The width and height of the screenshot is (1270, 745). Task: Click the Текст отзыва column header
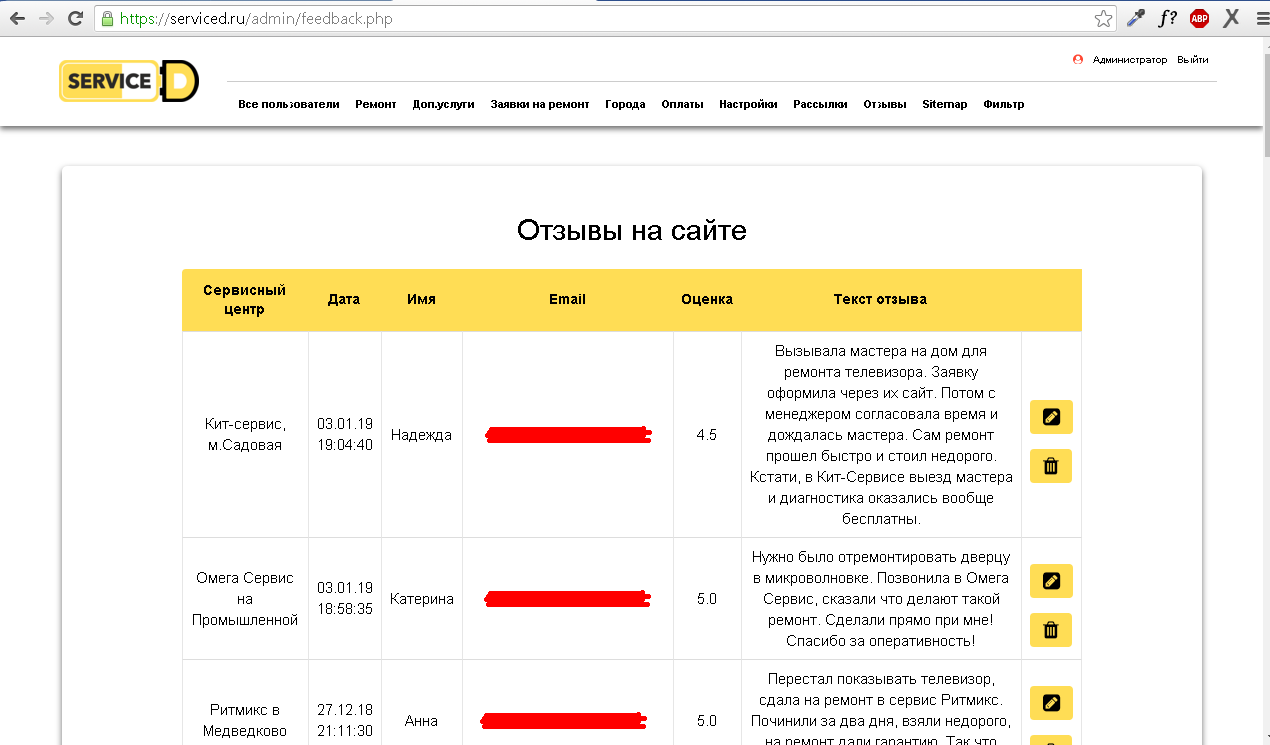(x=880, y=299)
